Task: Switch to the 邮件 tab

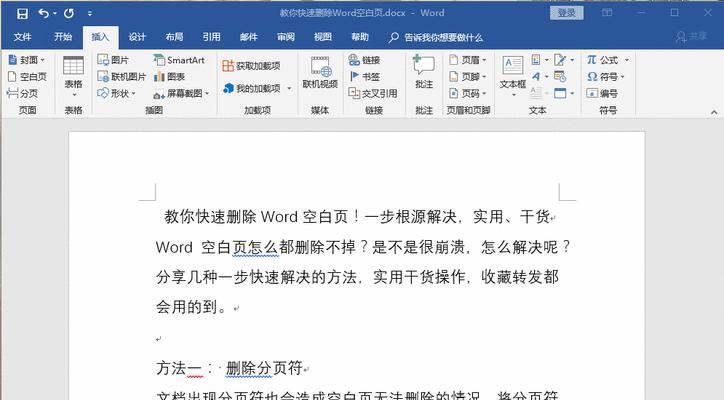Action: pyautogui.click(x=248, y=37)
